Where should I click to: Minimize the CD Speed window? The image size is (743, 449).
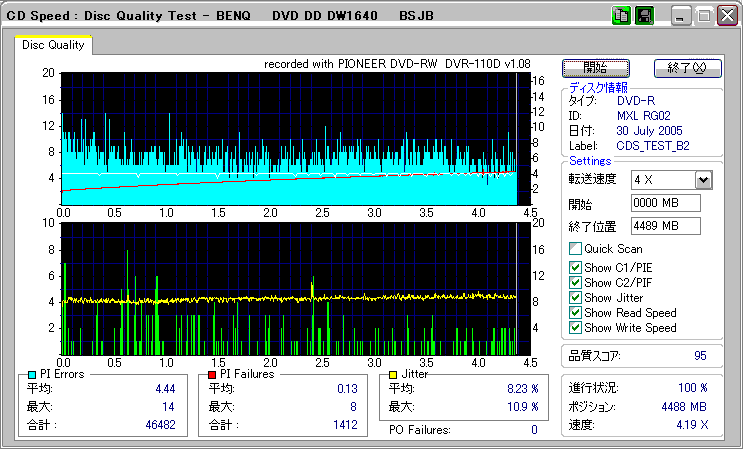pos(682,16)
